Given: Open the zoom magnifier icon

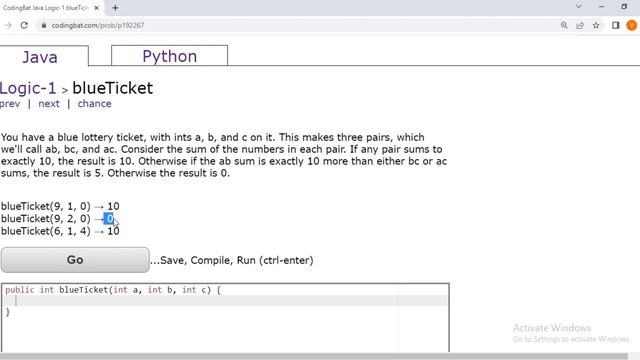Looking at the screenshot, I should coord(564,25).
